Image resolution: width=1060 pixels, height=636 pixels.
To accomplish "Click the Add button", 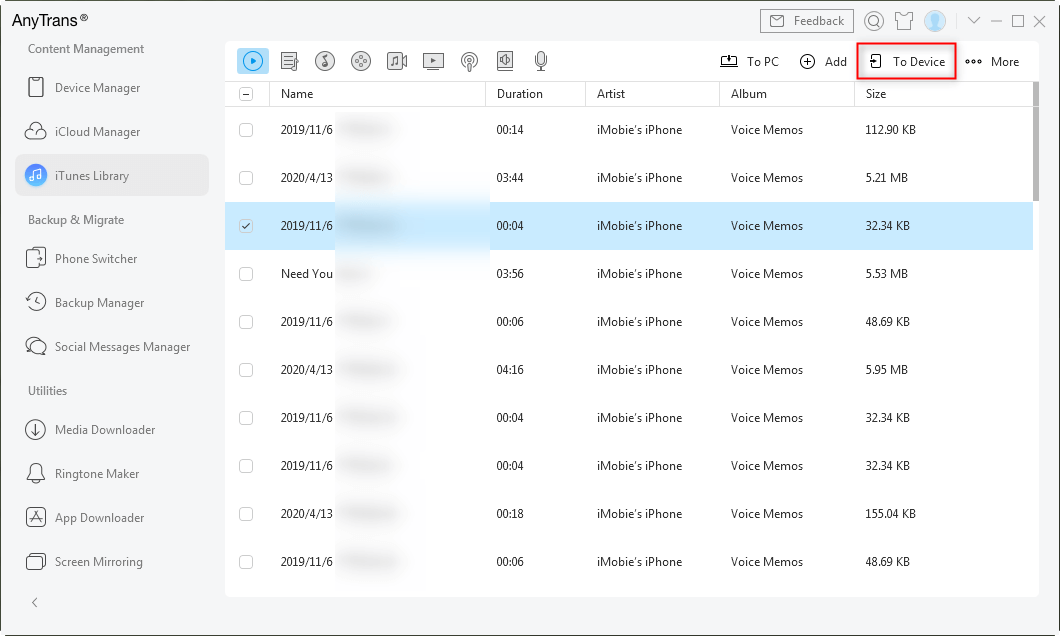I will [823, 62].
